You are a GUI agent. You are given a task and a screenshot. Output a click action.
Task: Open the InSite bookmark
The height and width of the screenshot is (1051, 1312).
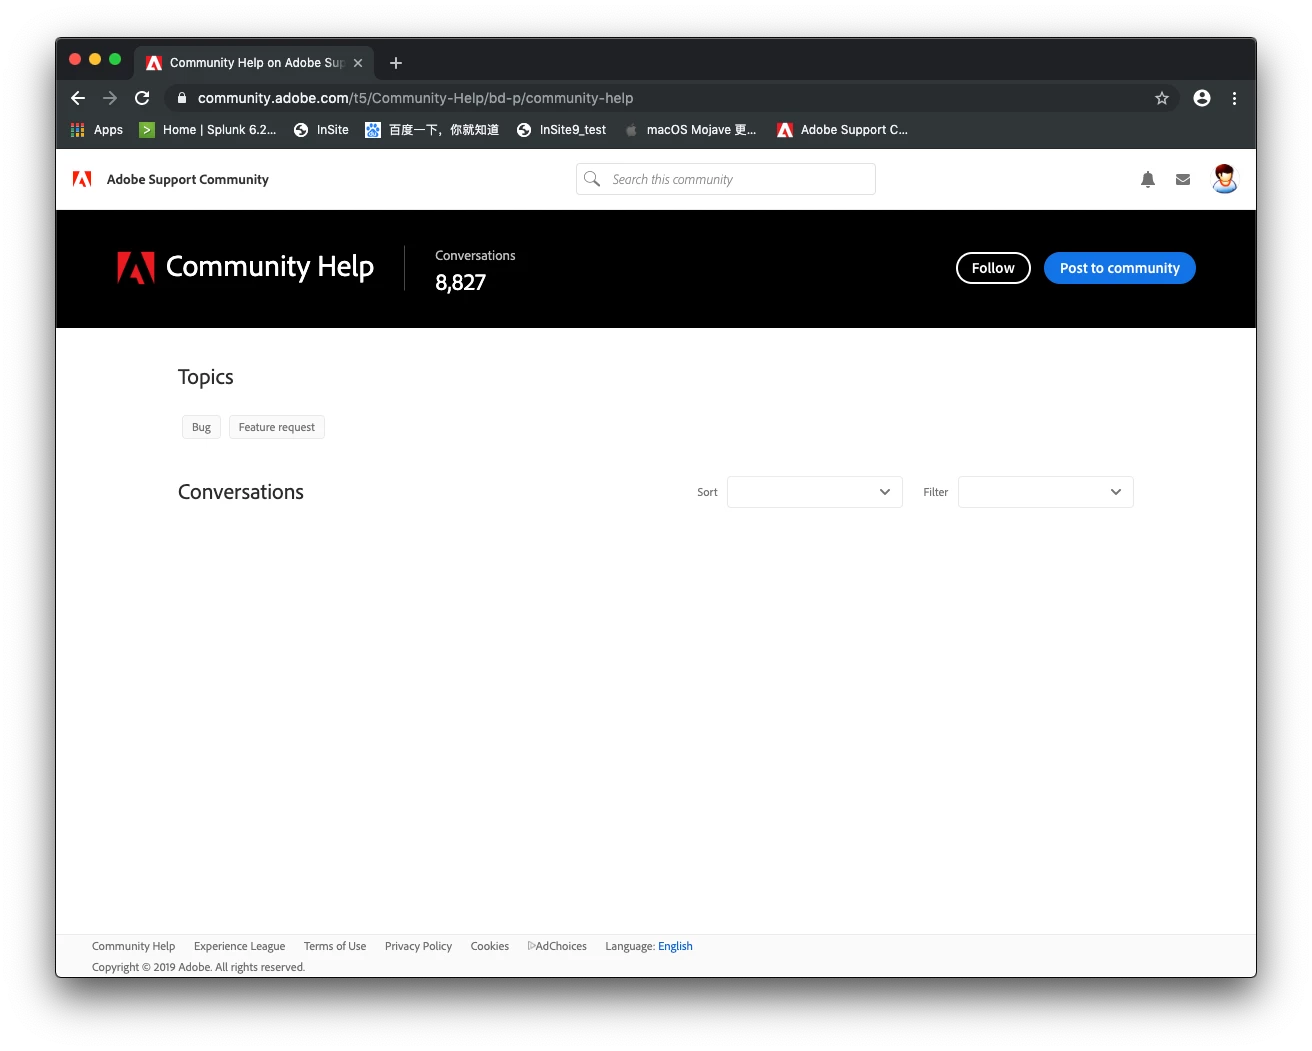pyautogui.click(x=321, y=130)
